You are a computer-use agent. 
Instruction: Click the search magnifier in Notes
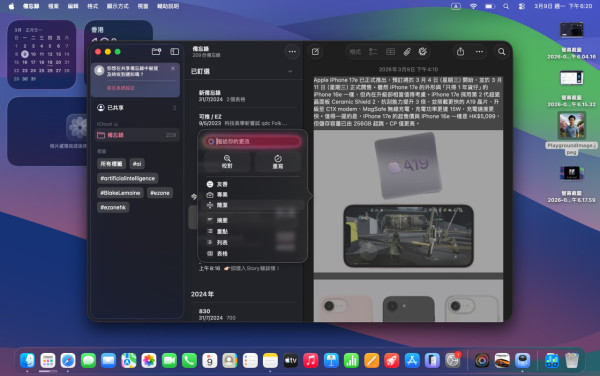pyautogui.click(x=501, y=52)
